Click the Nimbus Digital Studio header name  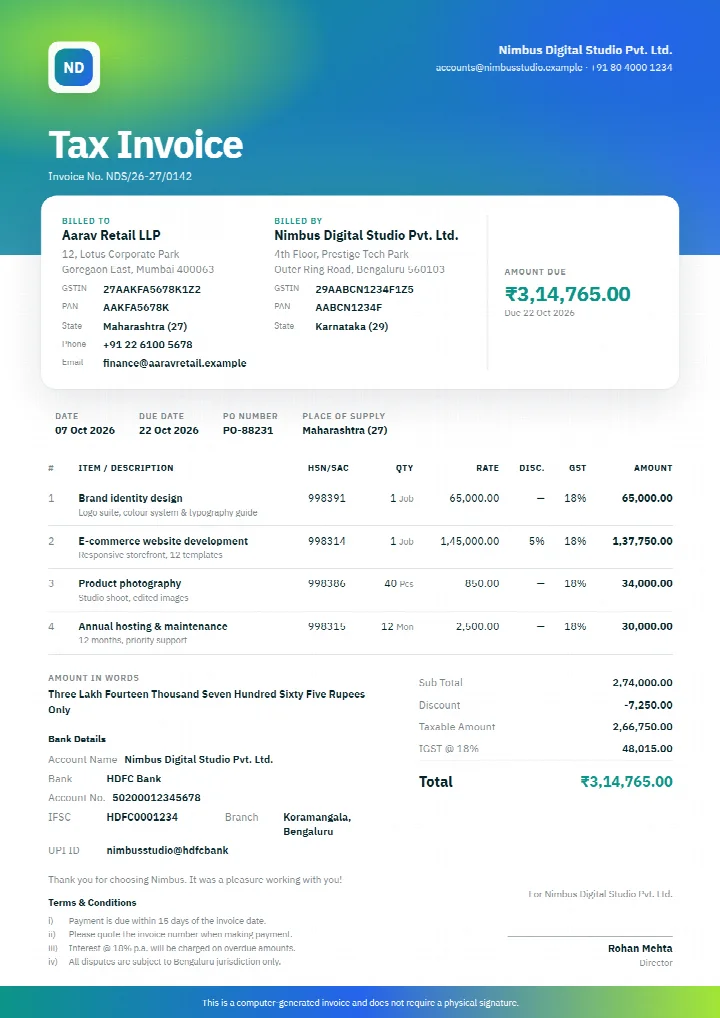585,50
